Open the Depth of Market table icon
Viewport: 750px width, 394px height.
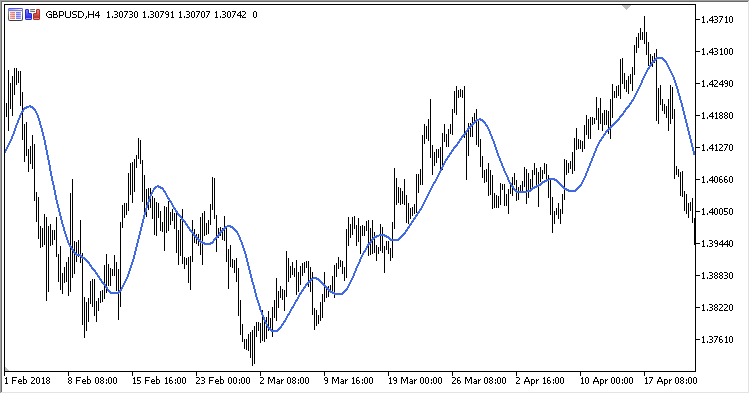click(15, 15)
